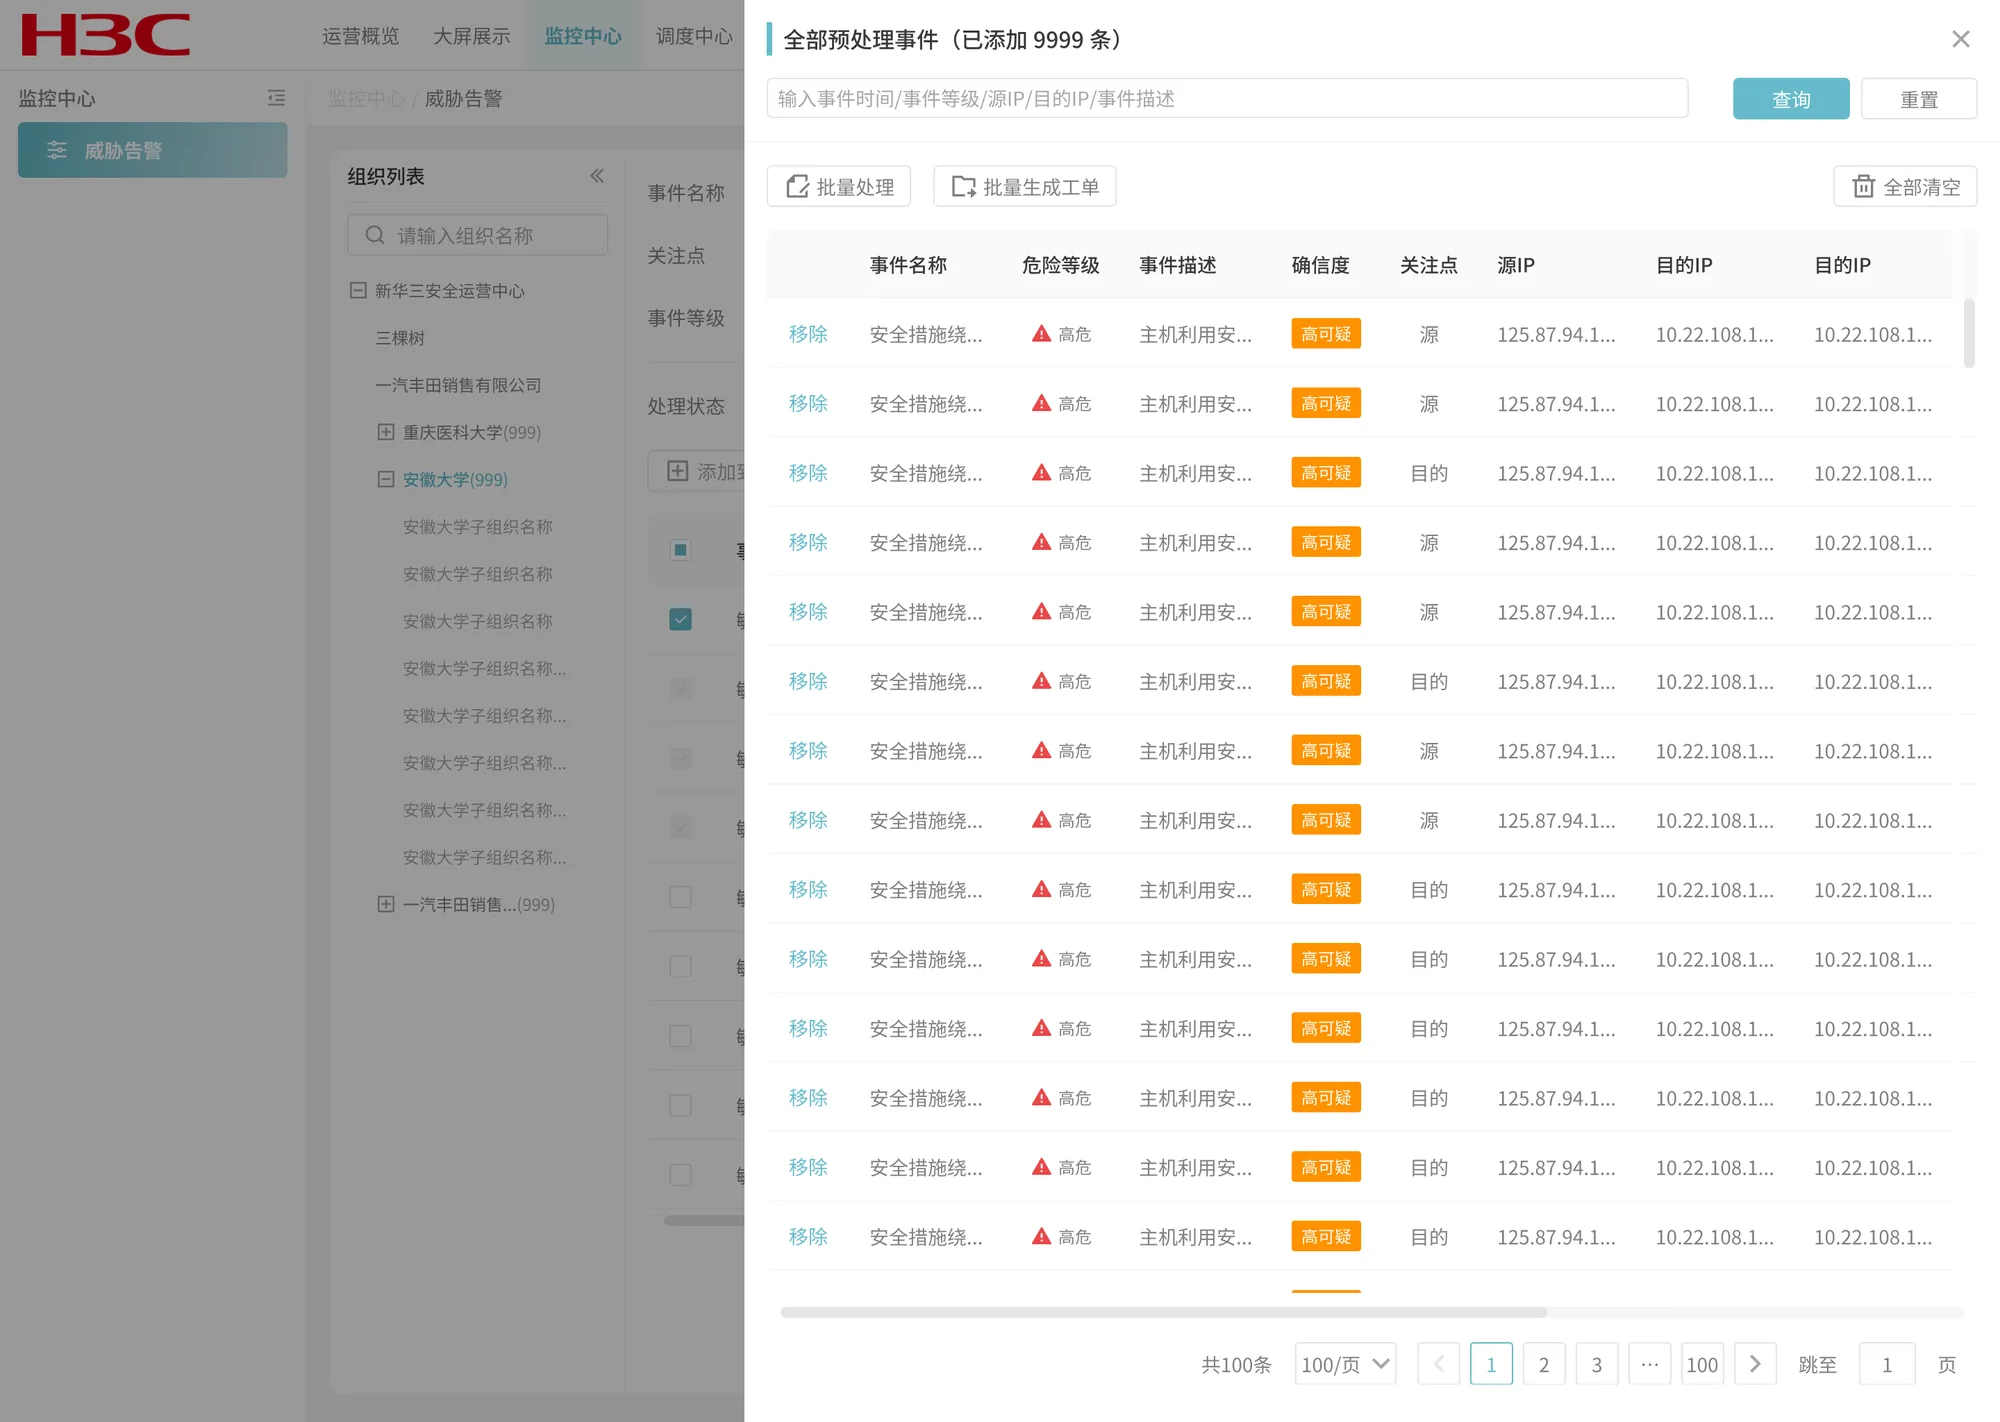2000x1422 pixels.
Task: Toggle the header select-all checkbox in background table
Action: pyautogui.click(x=680, y=549)
